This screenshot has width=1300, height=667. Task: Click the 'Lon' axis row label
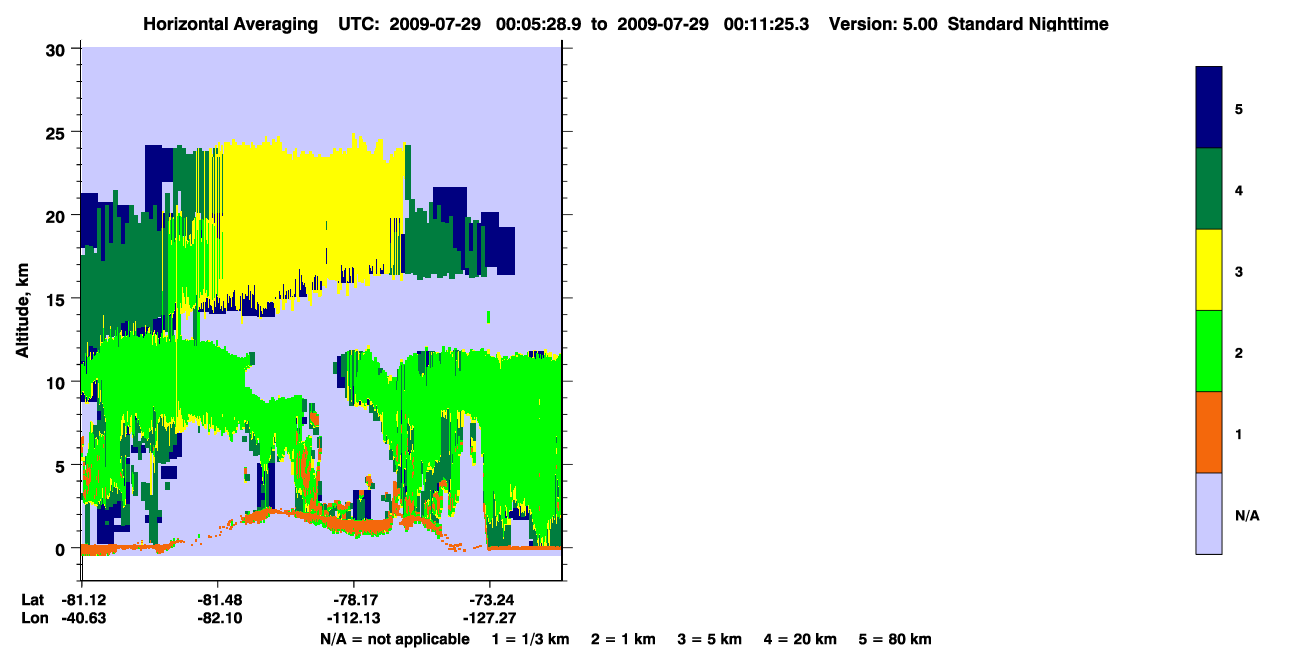coord(34,618)
